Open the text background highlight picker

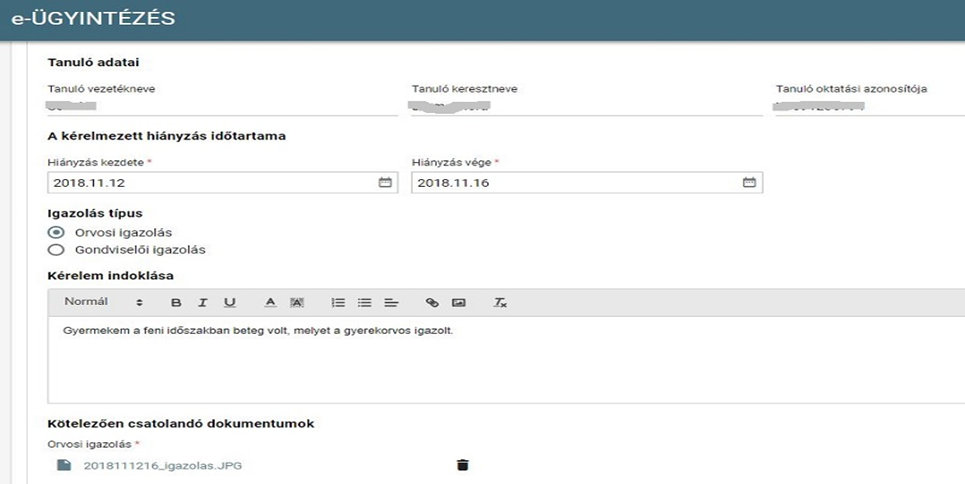(x=296, y=302)
